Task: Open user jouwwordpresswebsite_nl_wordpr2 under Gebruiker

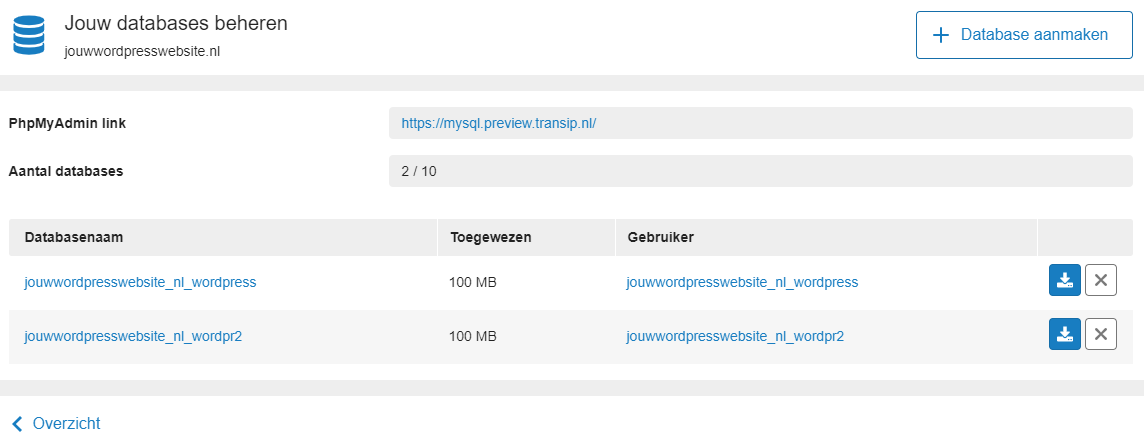Action: (x=735, y=336)
